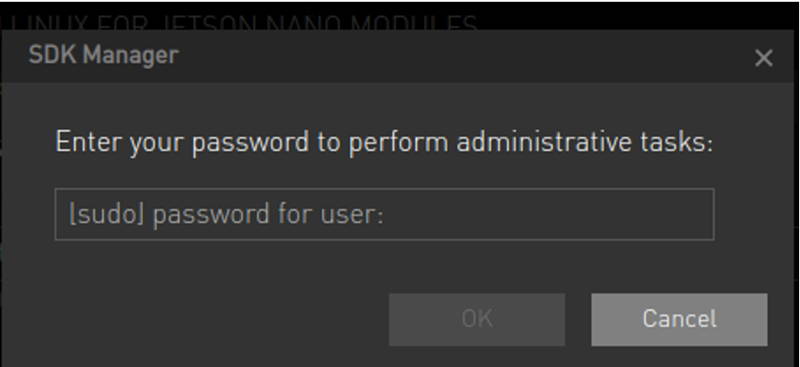Select the greyed-out OK button
The height and width of the screenshot is (367, 800).
click(x=477, y=320)
